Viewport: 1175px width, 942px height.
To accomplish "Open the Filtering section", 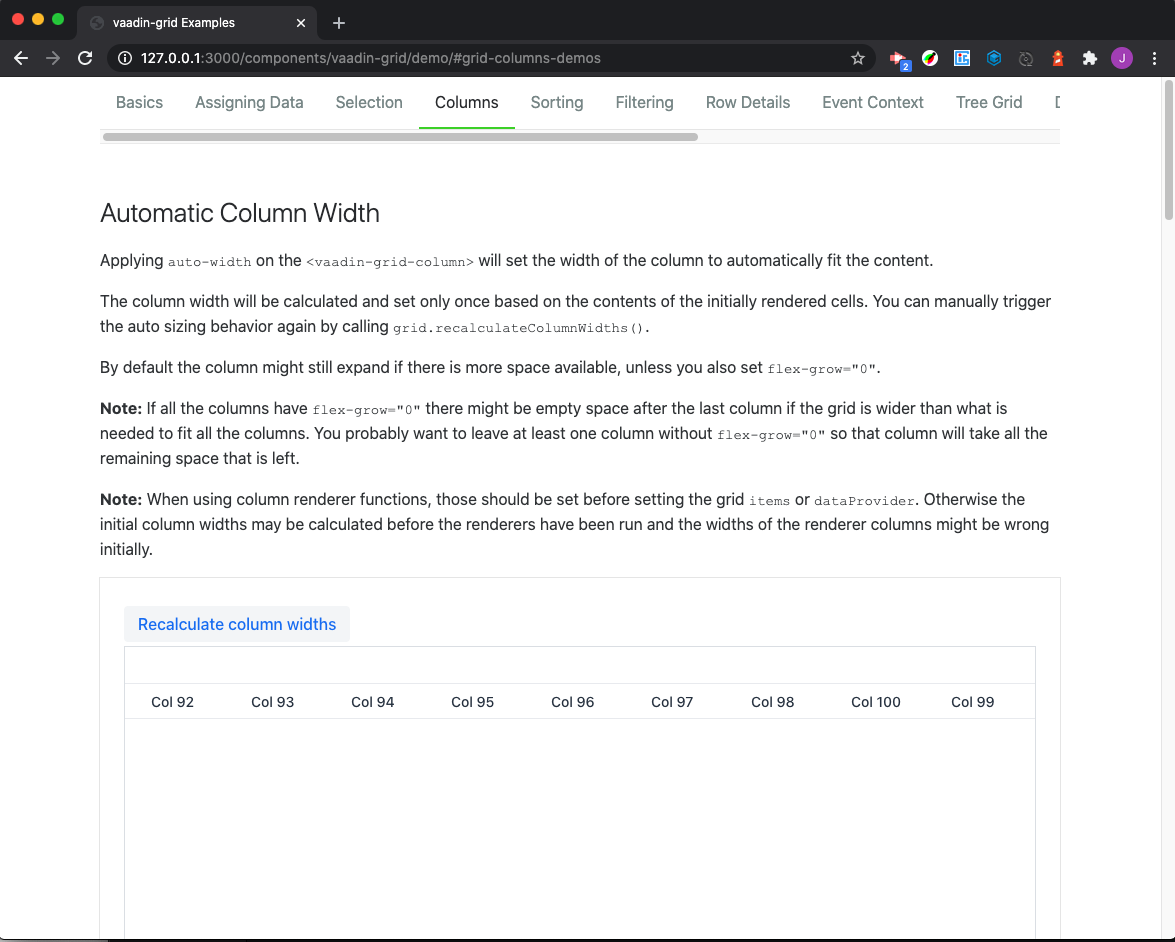I will (x=644, y=102).
